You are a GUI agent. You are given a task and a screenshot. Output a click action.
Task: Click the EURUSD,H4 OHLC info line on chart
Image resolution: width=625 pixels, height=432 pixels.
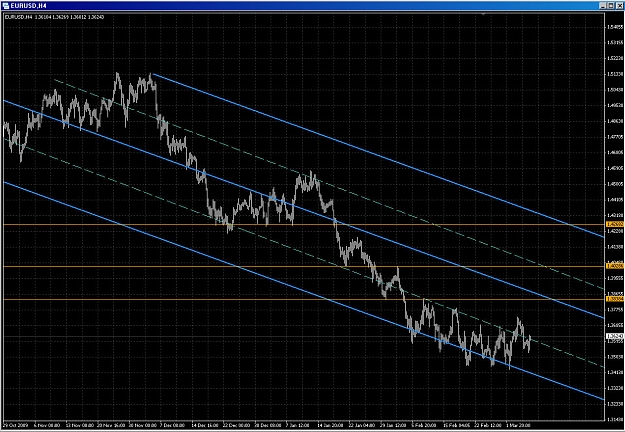55,17
